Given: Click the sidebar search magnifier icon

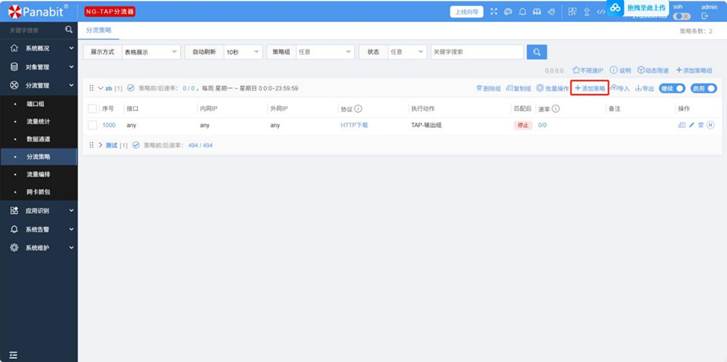Looking at the screenshot, I should coord(69,30).
